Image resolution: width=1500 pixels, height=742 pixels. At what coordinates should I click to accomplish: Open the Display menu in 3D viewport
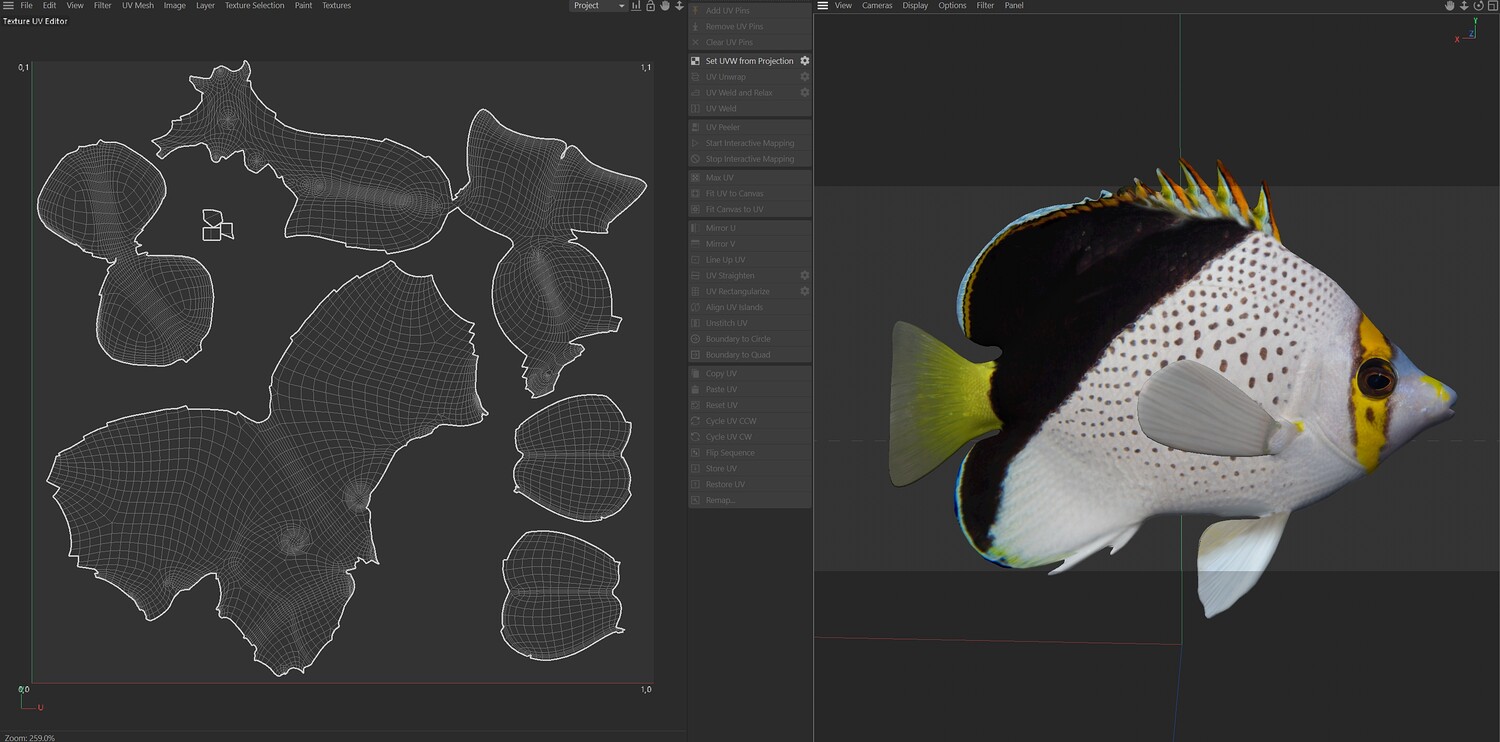tap(915, 6)
